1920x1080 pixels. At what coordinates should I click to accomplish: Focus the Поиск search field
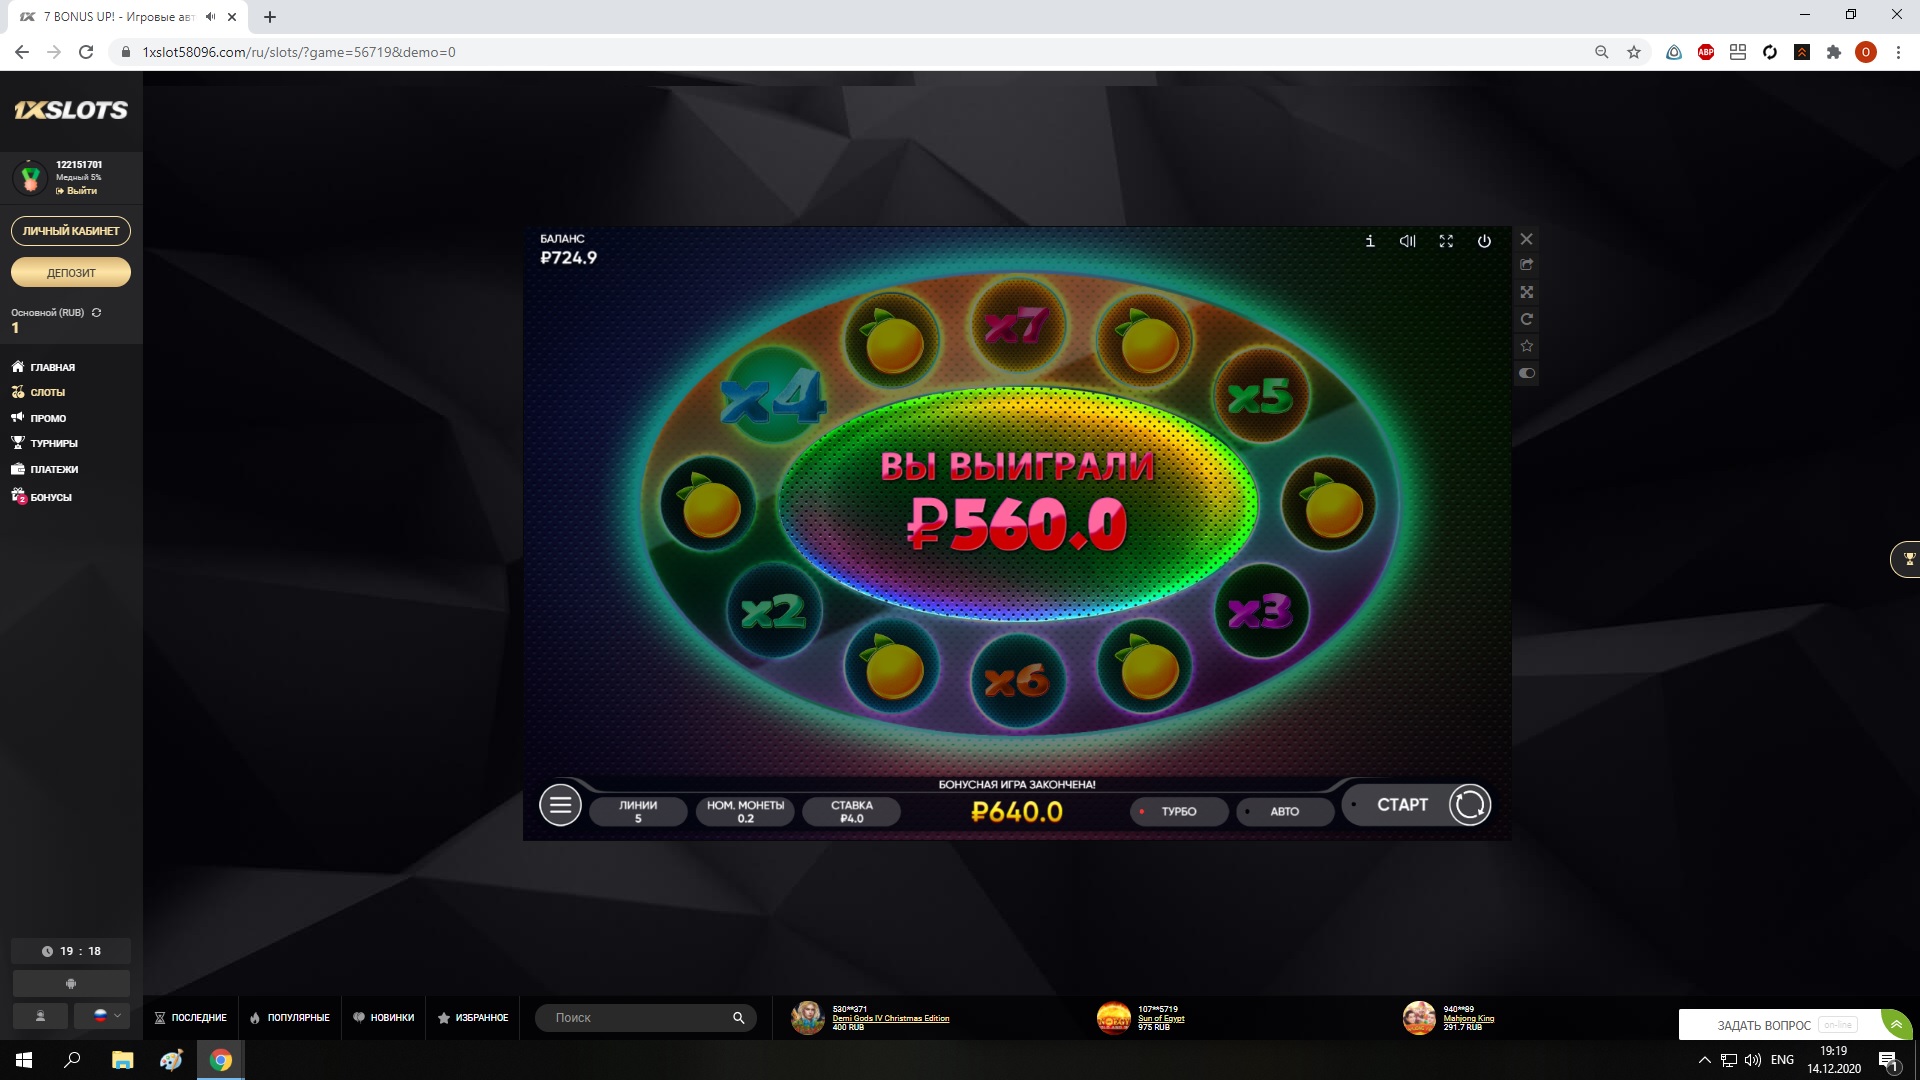point(645,1018)
